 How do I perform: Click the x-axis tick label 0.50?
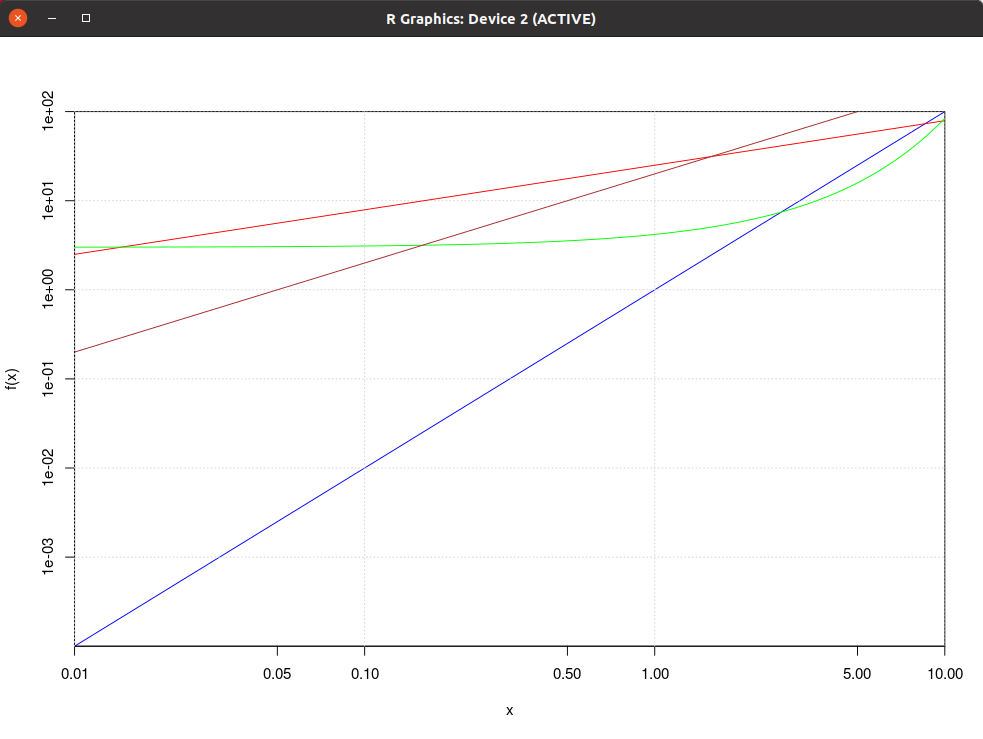567,674
